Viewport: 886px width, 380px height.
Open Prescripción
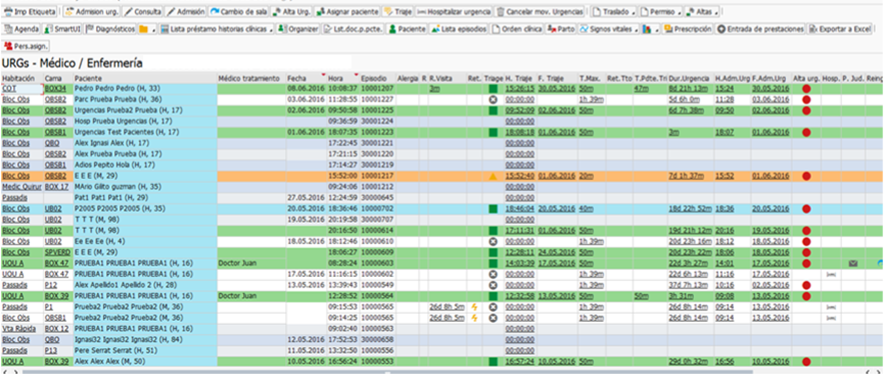pos(688,29)
